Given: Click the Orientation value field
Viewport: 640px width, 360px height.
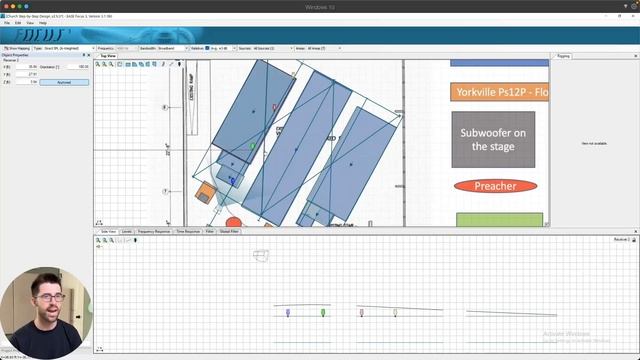Looking at the screenshot, I should point(78,67).
